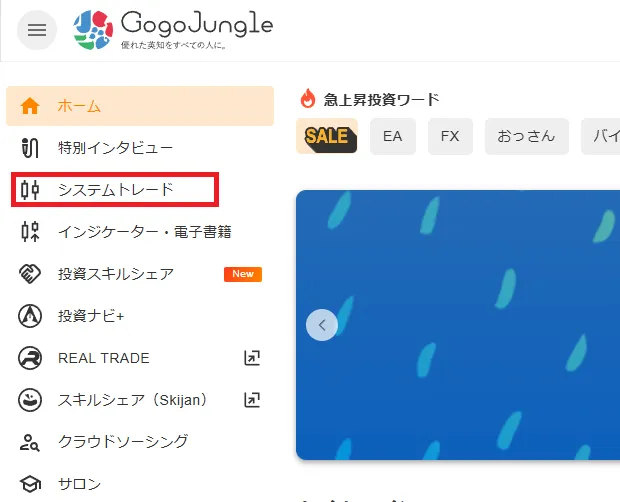Open REAL TRADE external link icon
The height and width of the screenshot is (502, 620).
[x=252, y=358]
